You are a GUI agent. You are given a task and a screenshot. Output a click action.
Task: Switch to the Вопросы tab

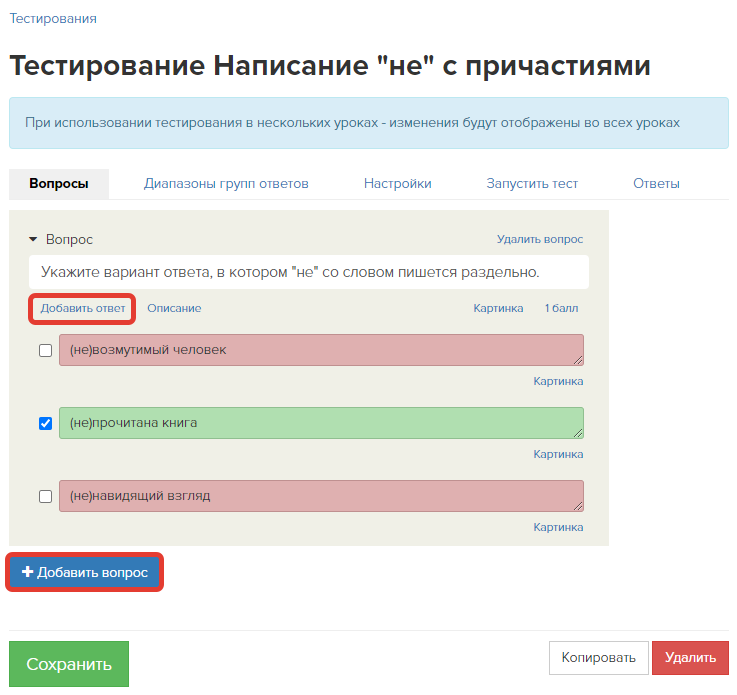pyautogui.click(x=59, y=184)
